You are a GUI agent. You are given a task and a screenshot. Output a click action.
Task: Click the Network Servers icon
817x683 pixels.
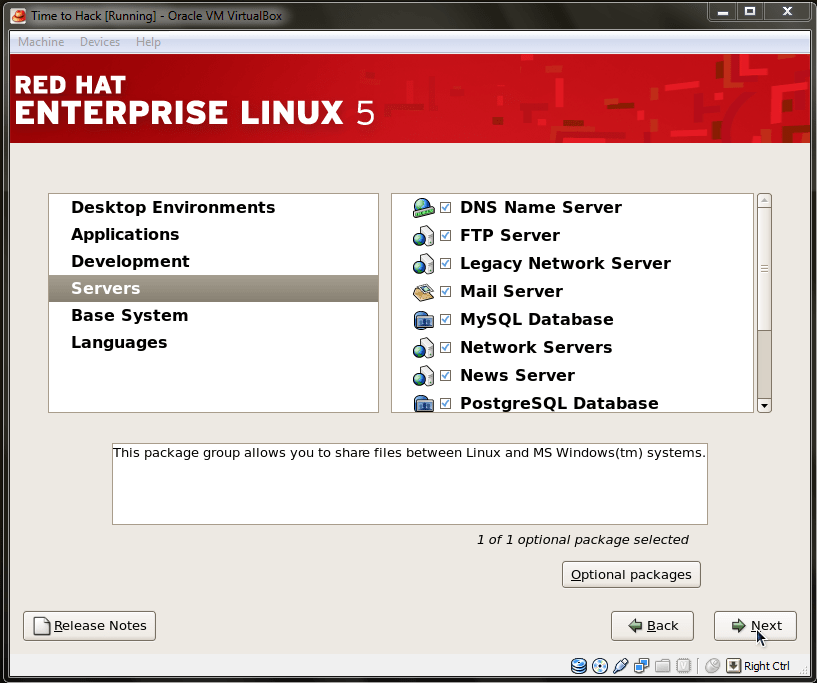pyautogui.click(x=423, y=348)
